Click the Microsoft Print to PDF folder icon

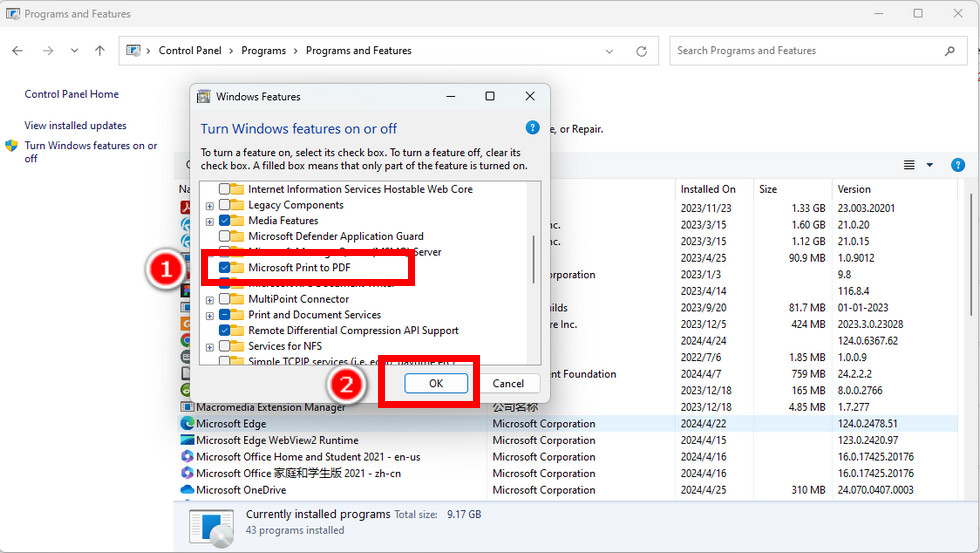[x=237, y=267]
